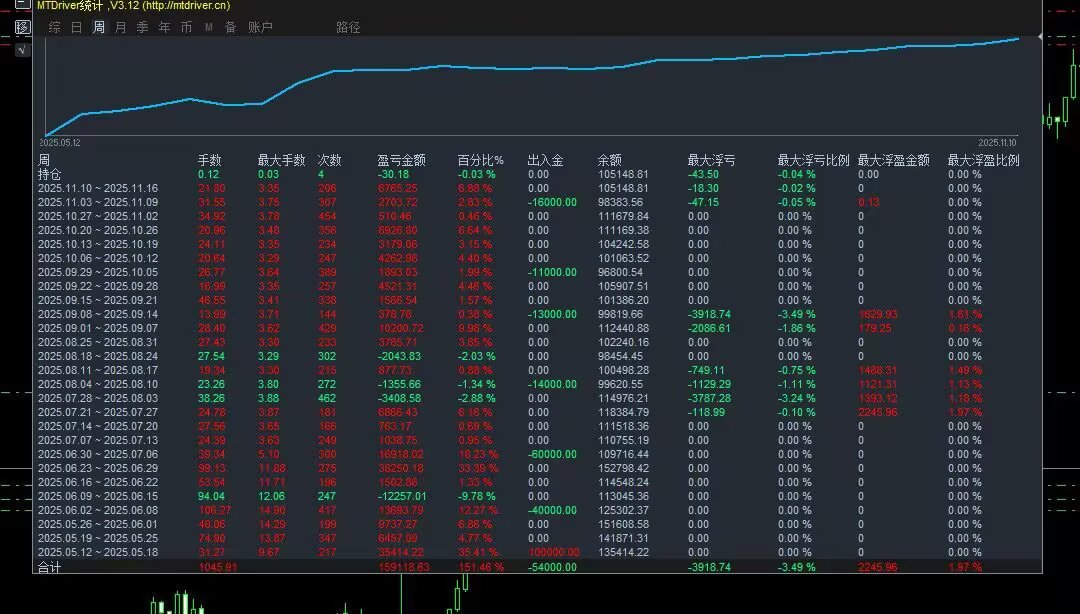Switch to the 综 summary tab

(x=55, y=28)
